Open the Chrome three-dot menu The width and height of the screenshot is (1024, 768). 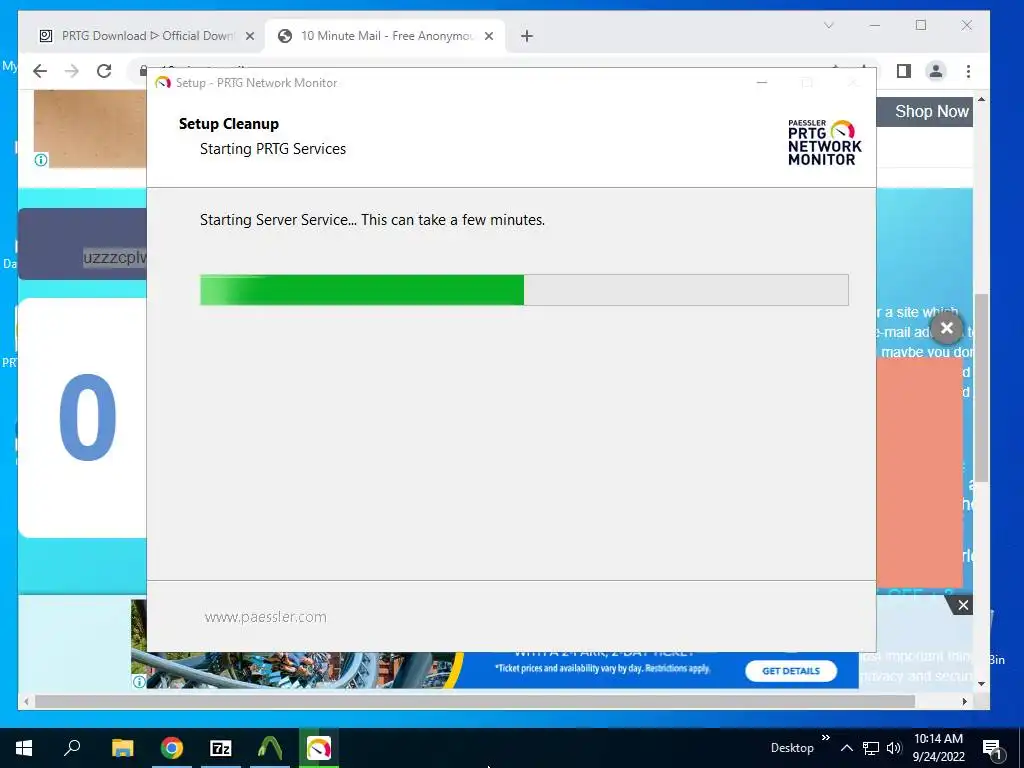tap(968, 71)
